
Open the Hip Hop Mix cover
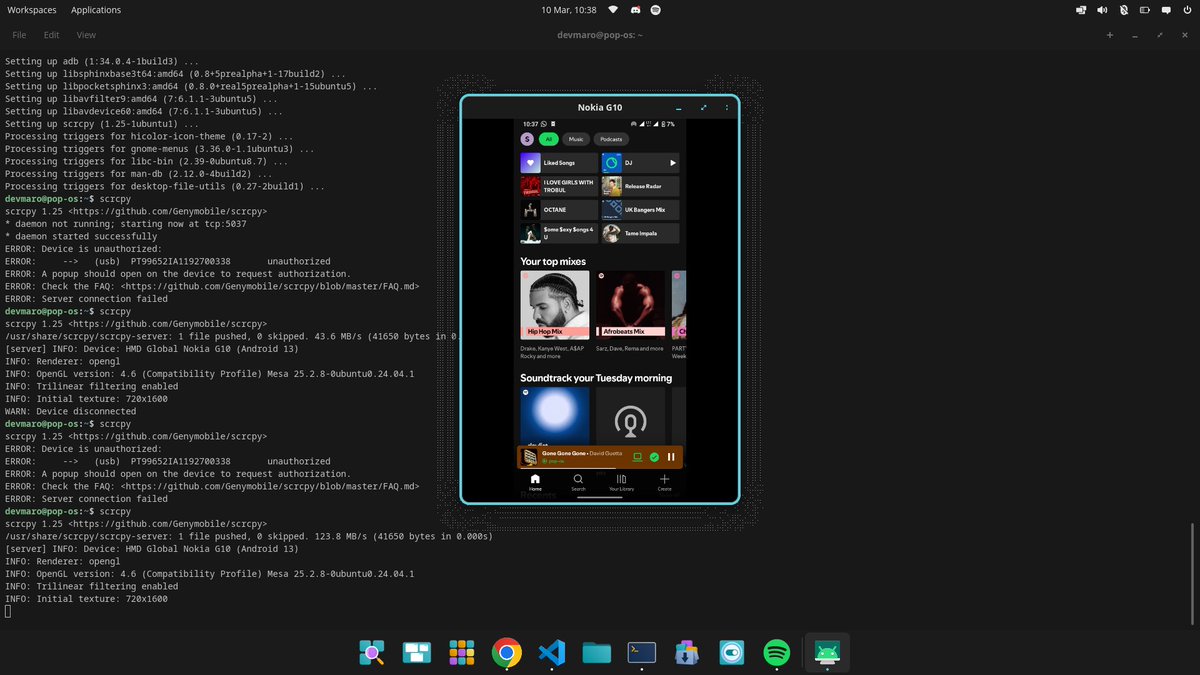[555, 306]
